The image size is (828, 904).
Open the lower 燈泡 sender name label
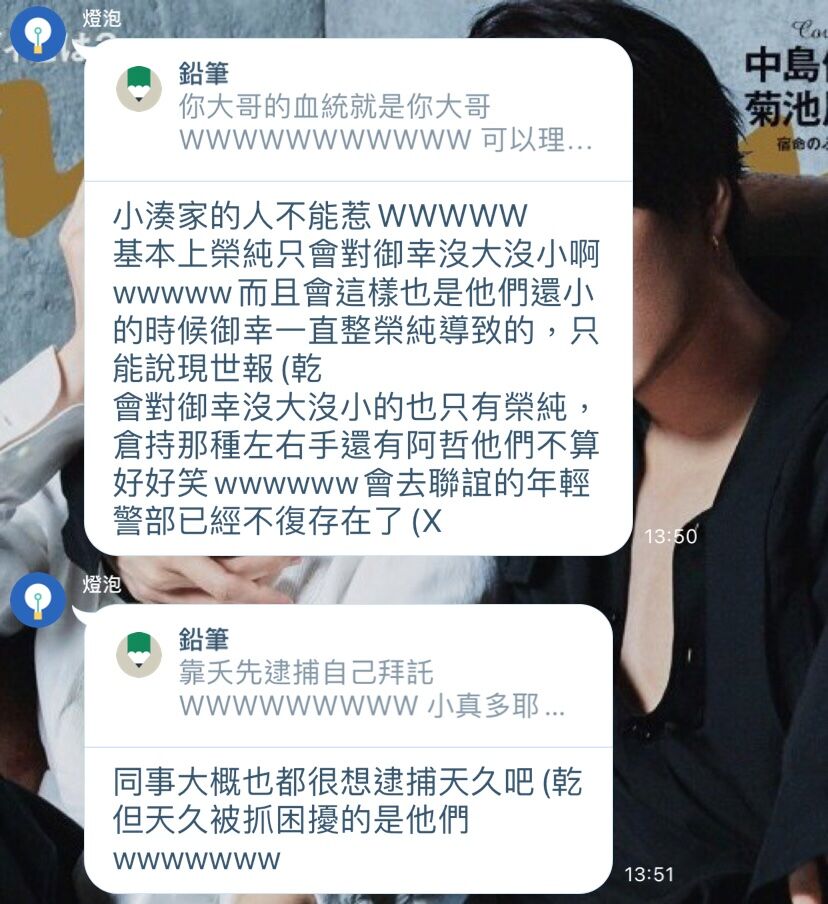101,584
